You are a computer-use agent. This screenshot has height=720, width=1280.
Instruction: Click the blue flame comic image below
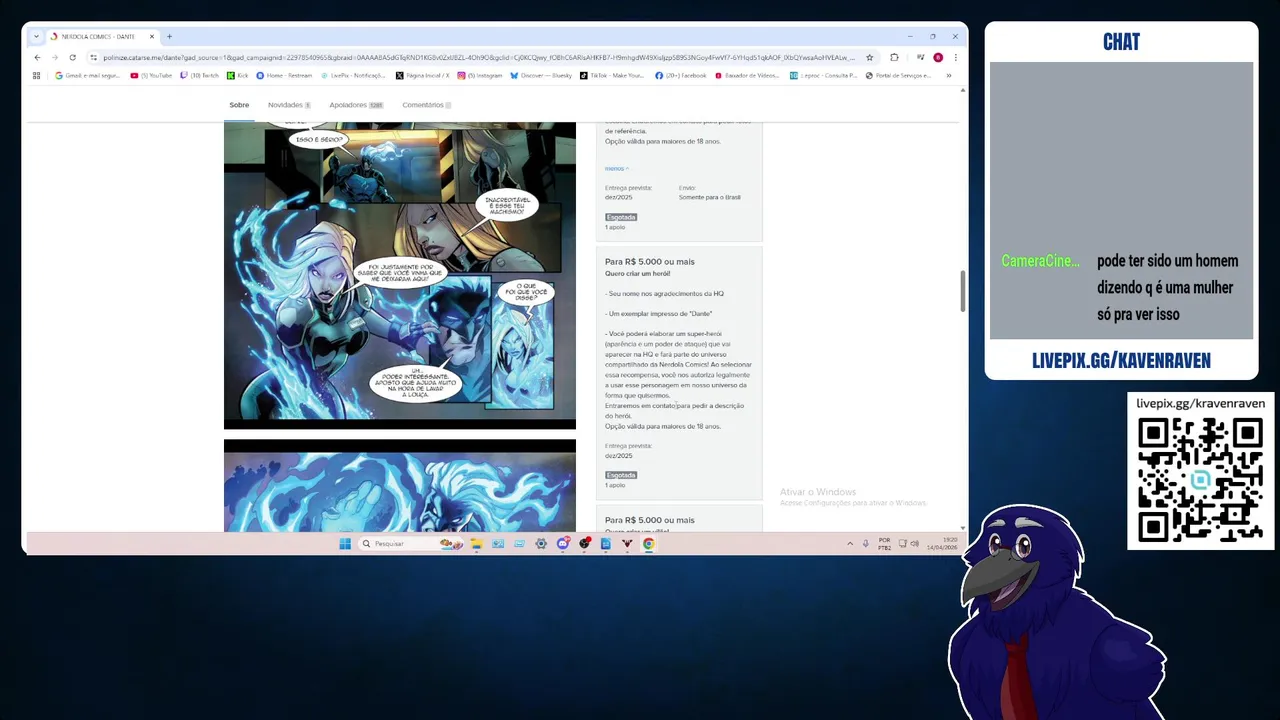(400, 485)
